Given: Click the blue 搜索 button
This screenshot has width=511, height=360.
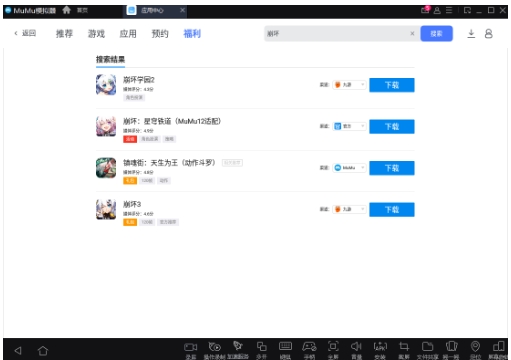Looking at the screenshot, I should [x=436, y=34].
